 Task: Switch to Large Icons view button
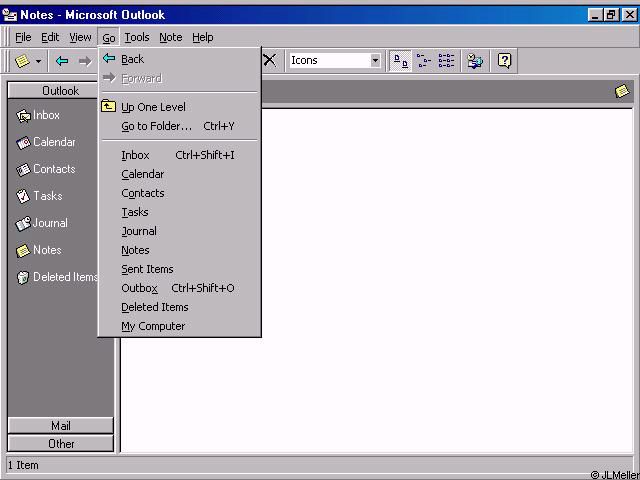[x=400, y=61]
